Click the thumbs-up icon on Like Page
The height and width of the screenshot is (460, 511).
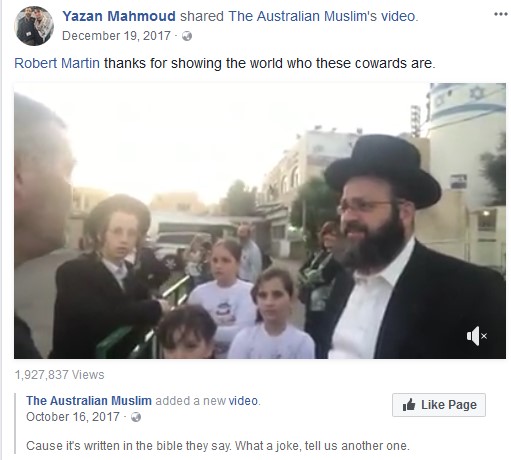pyautogui.click(x=409, y=405)
